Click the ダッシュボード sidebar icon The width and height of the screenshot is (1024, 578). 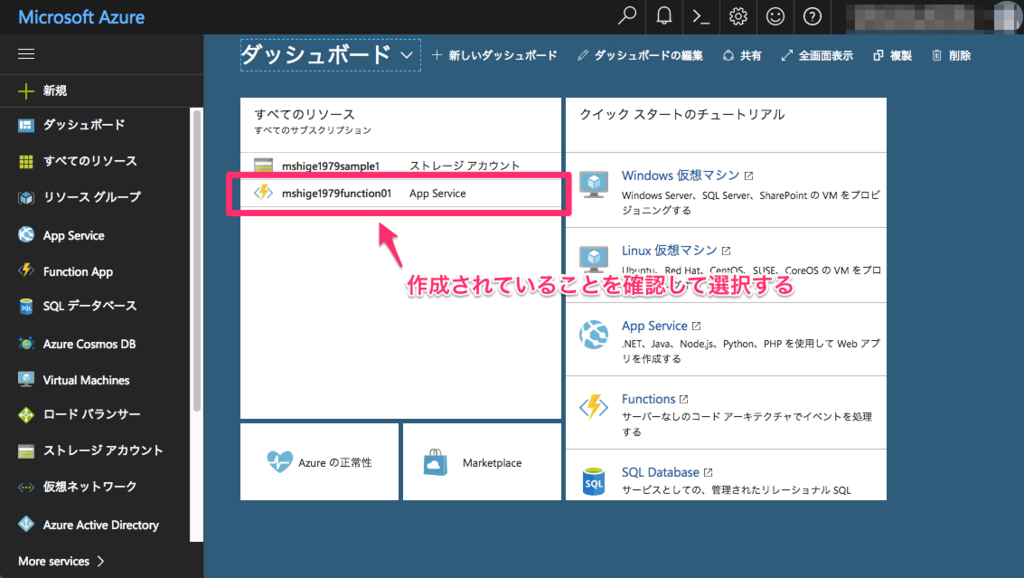click(x=26, y=125)
